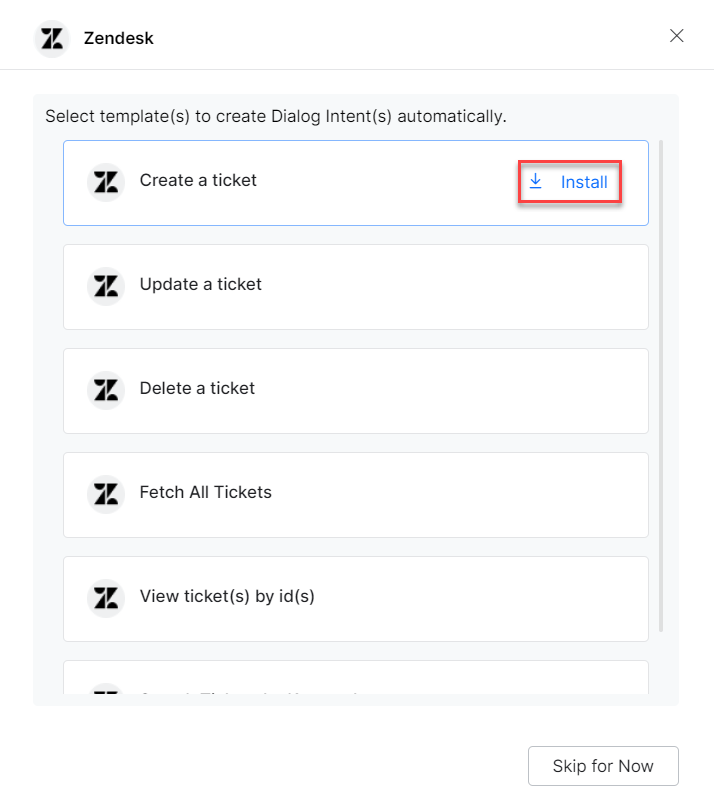The width and height of the screenshot is (714, 800).
Task: Click the Zendesk icon beside Create a ticket
Action: click(106, 182)
